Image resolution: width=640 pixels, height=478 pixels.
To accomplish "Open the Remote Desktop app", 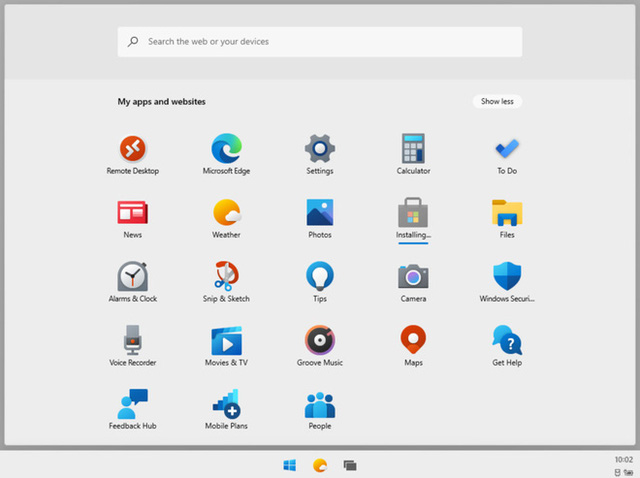I will click(x=132, y=150).
